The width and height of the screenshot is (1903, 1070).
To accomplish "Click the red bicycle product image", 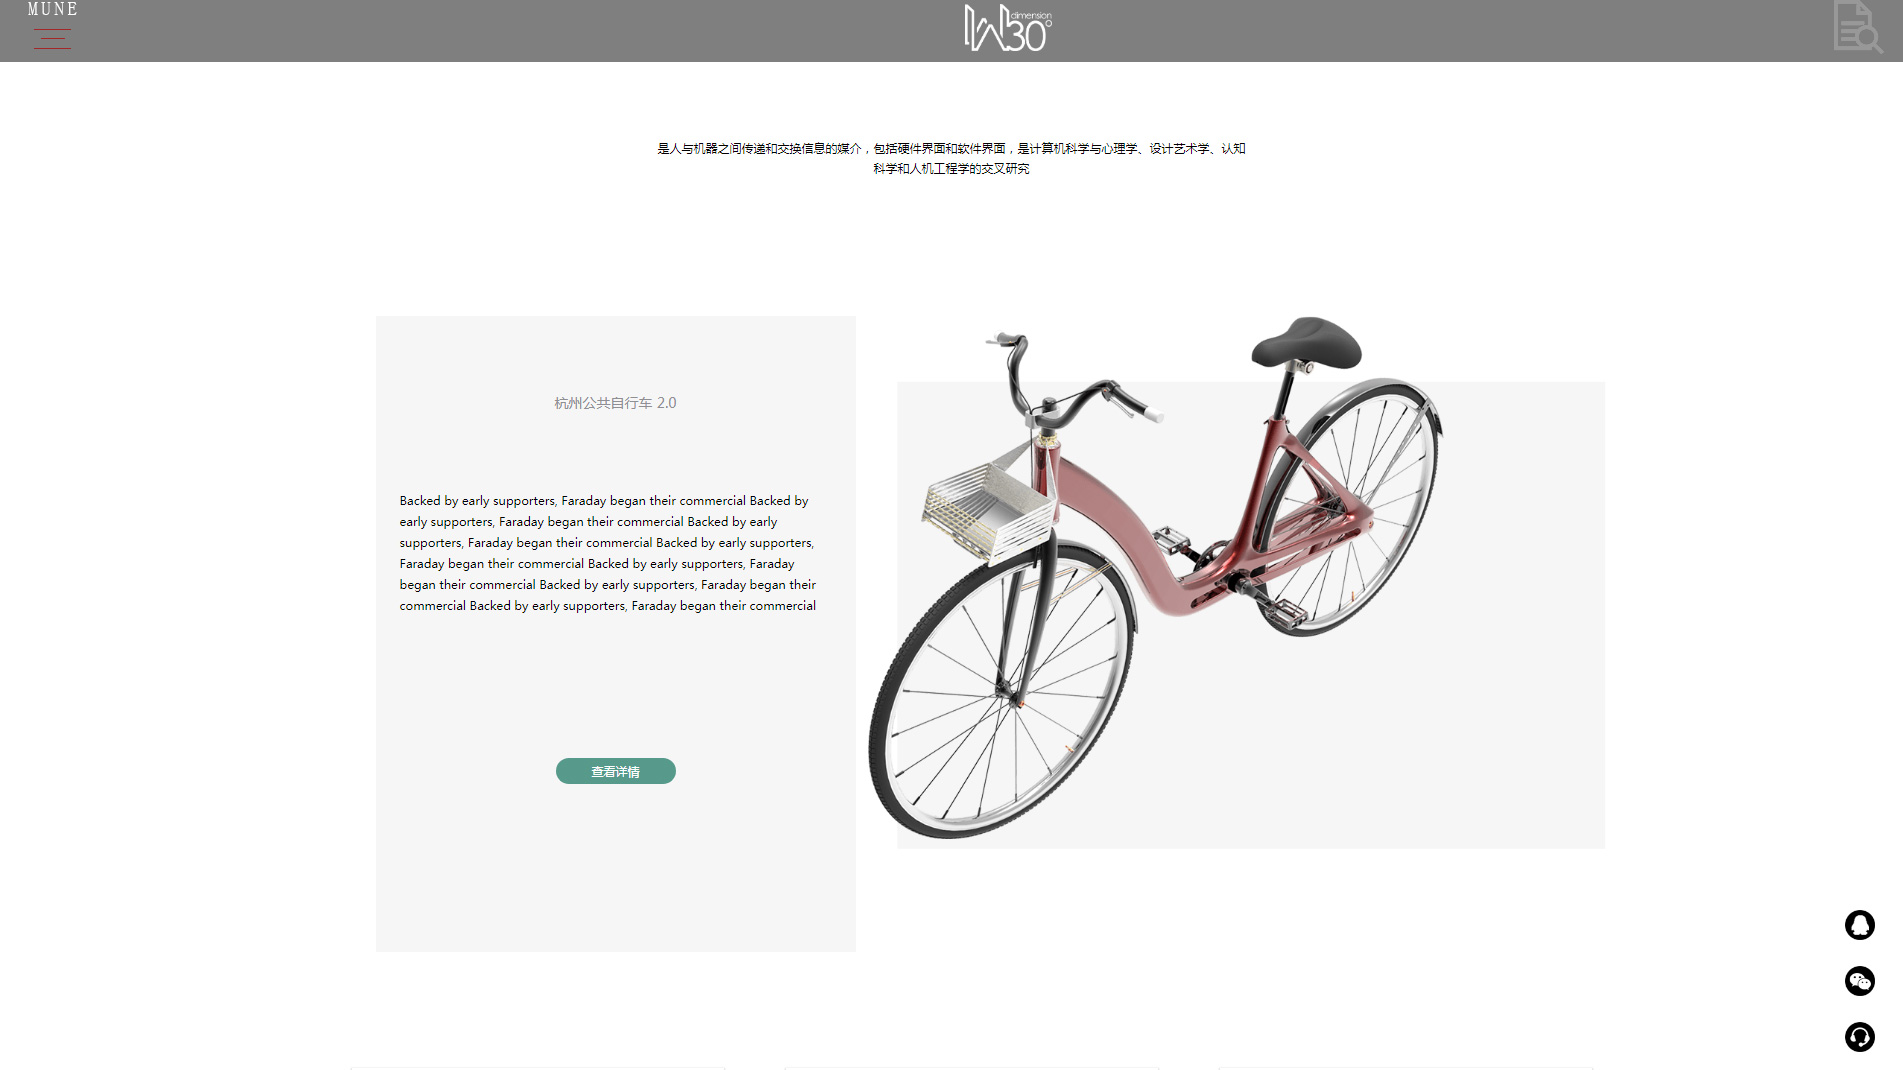I will [1155, 577].
